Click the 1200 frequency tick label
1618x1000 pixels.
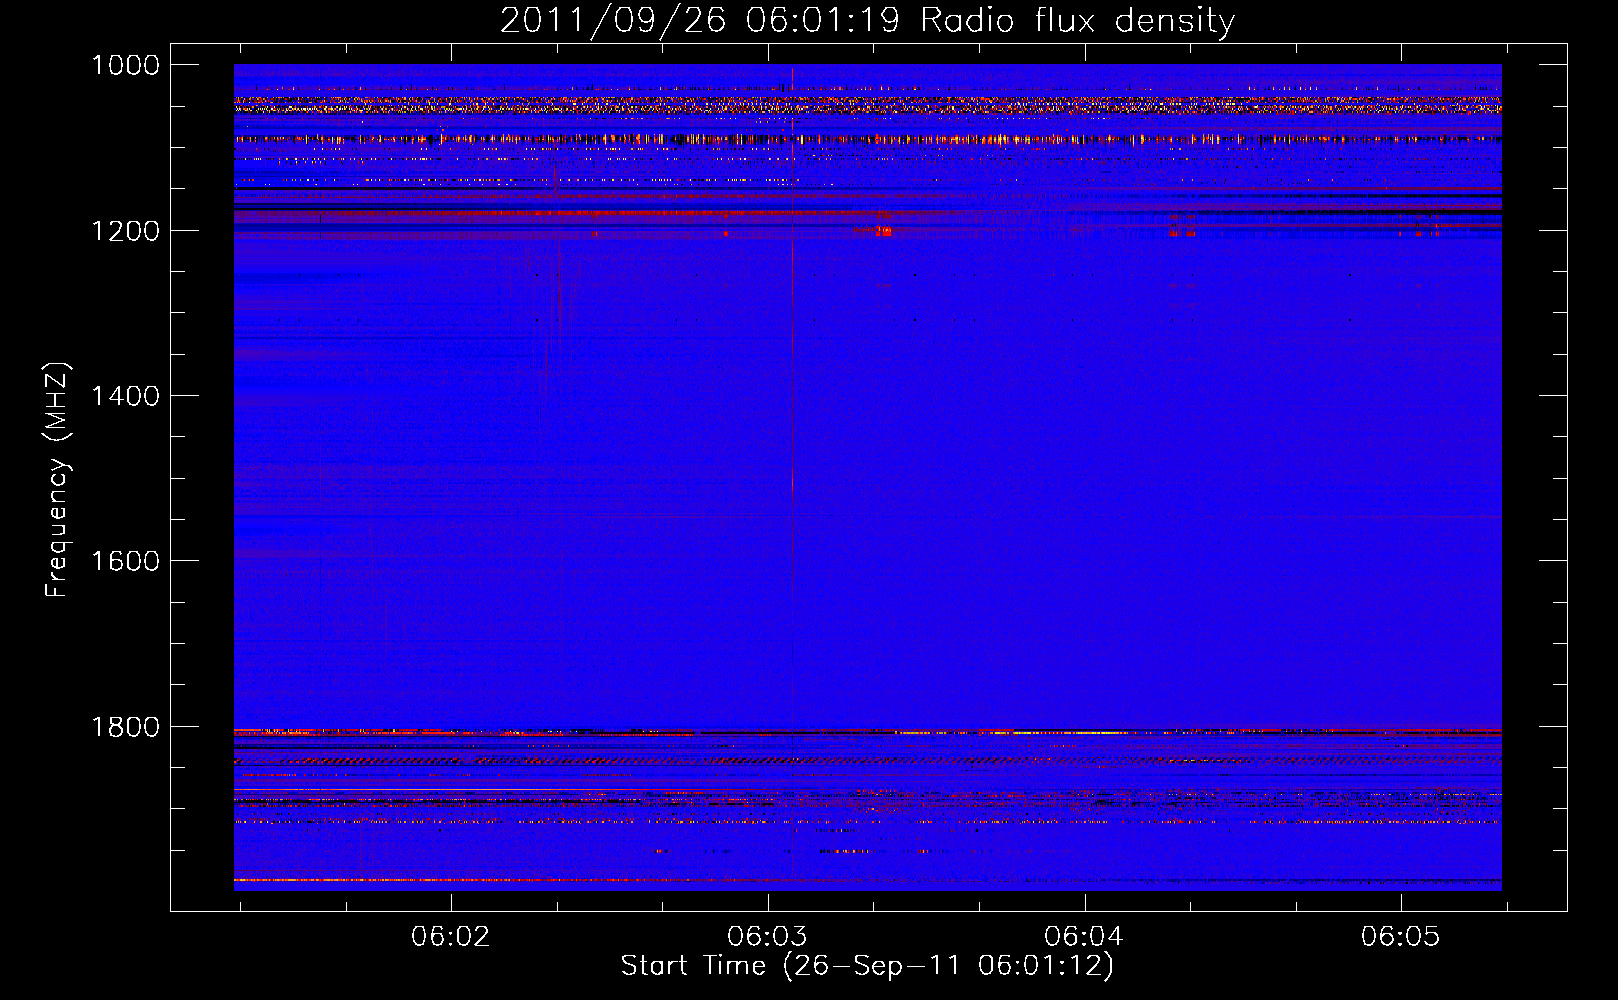125,231
